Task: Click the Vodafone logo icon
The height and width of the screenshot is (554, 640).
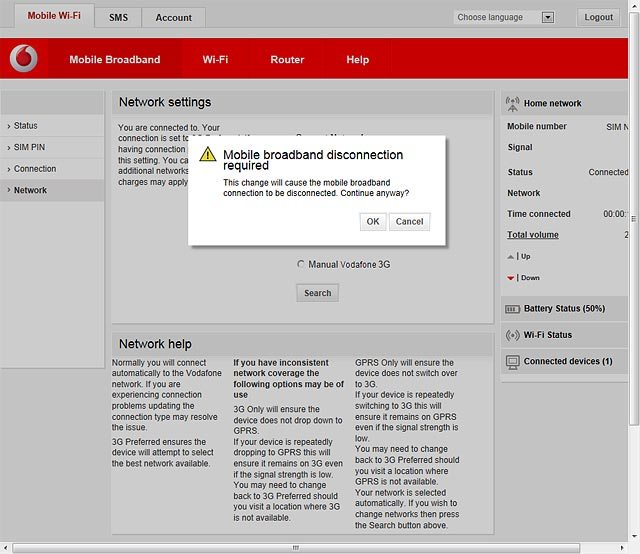Action: click(24, 58)
